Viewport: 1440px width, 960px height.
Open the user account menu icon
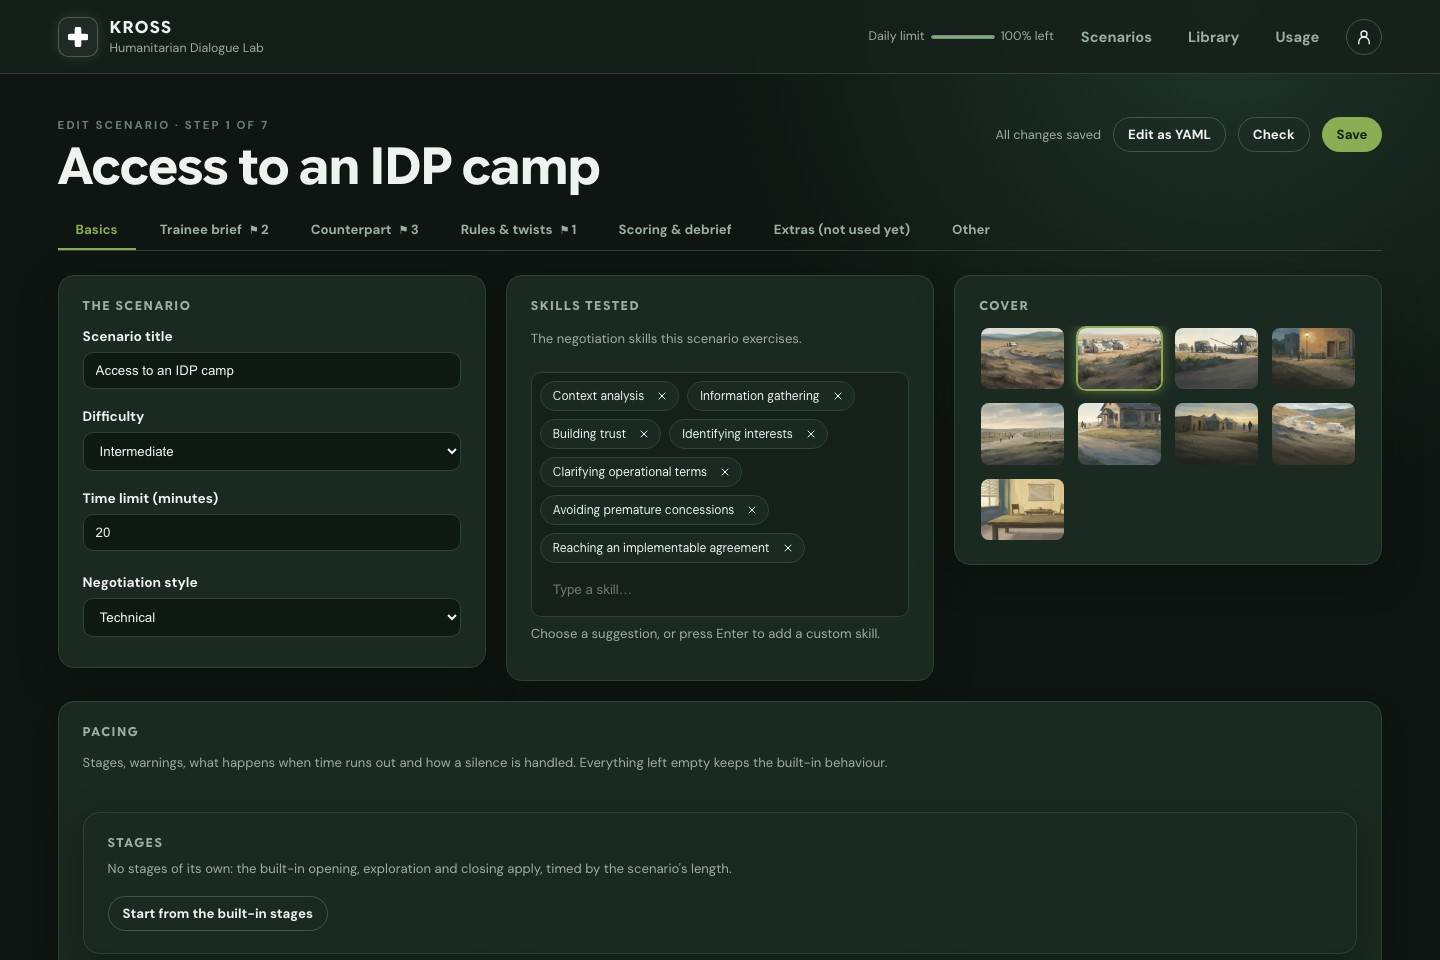click(1364, 37)
